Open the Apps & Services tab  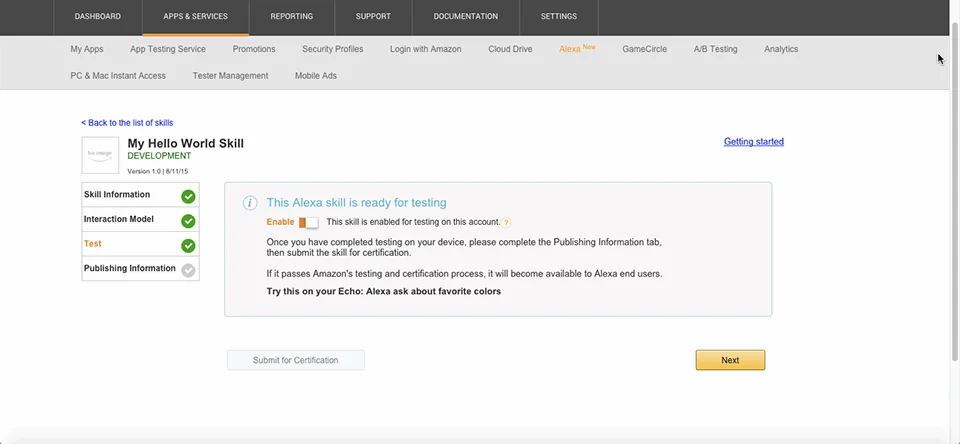pyautogui.click(x=195, y=17)
